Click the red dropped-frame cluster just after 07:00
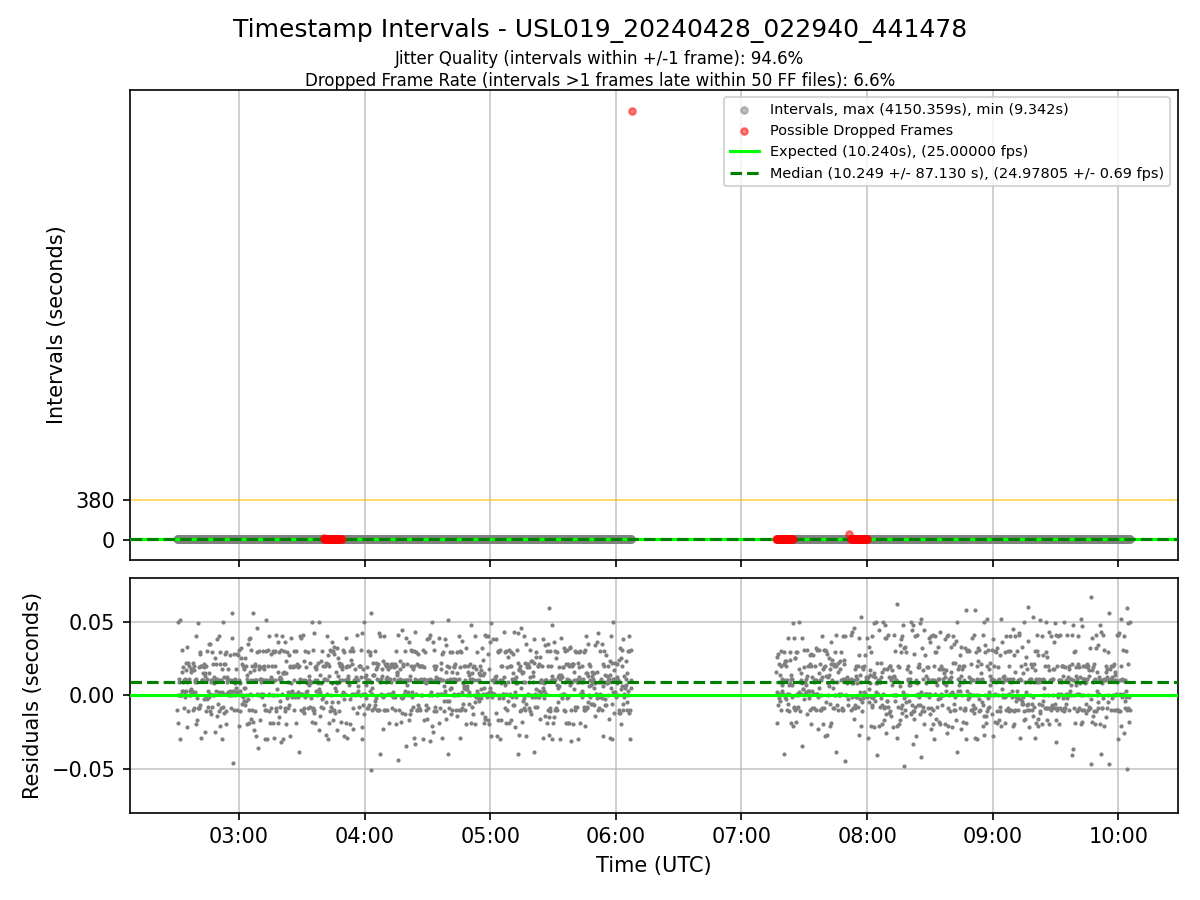This screenshot has width=1200, height=900. pyautogui.click(x=785, y=539)
